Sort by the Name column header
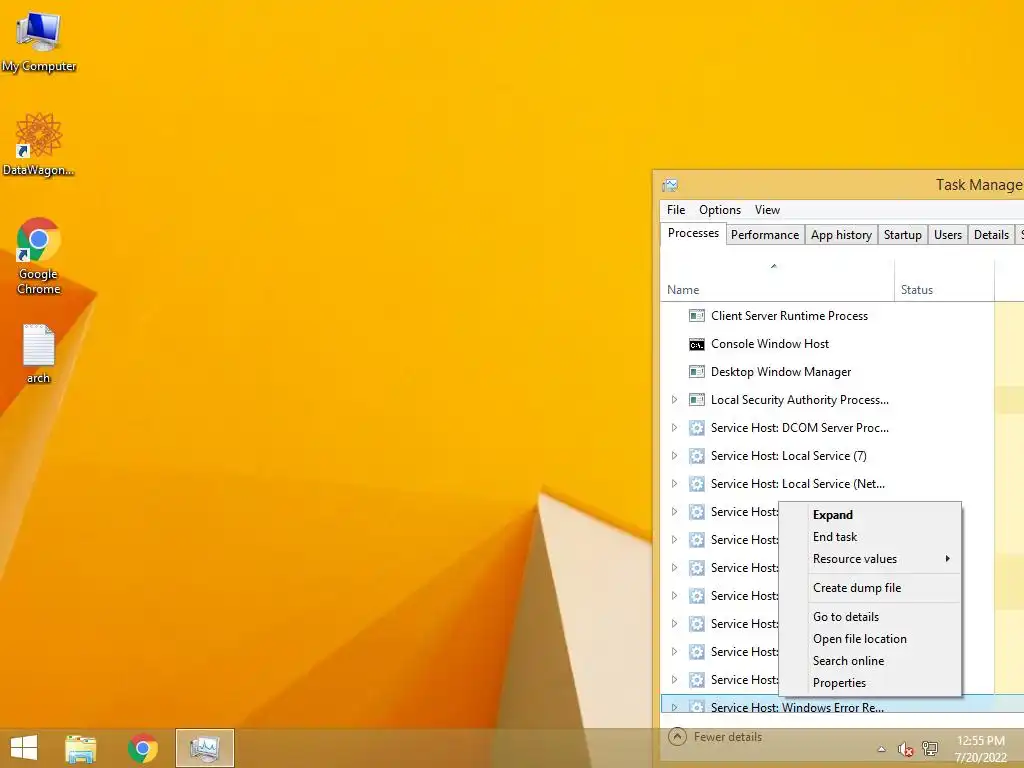 (777, 281)
